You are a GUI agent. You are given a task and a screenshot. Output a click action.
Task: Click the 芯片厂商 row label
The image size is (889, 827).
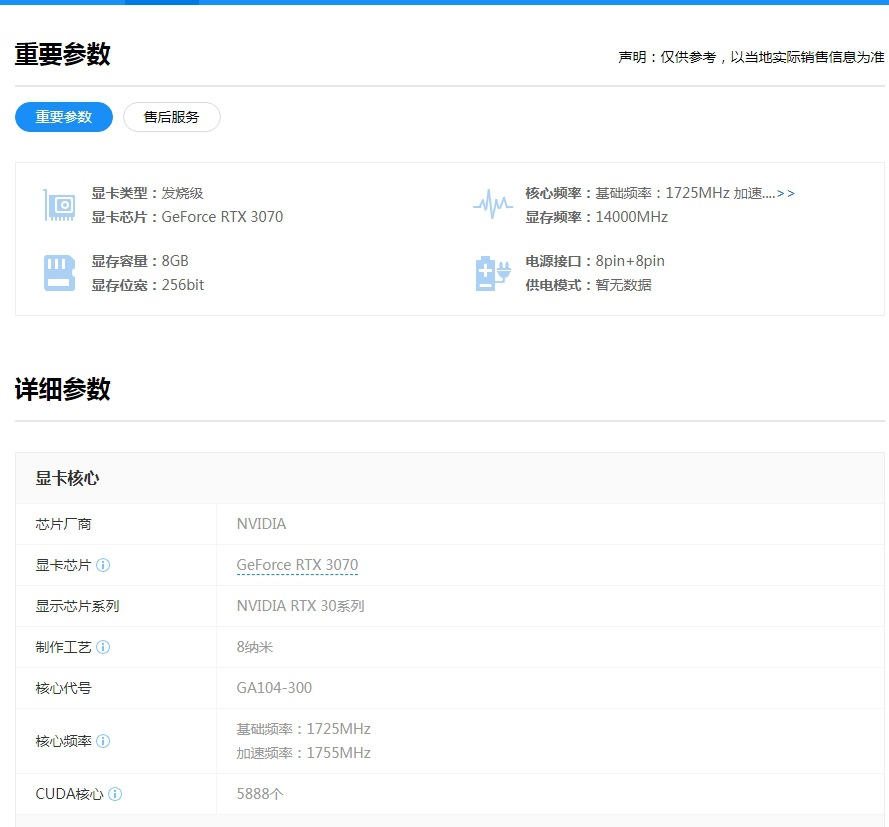63,524
